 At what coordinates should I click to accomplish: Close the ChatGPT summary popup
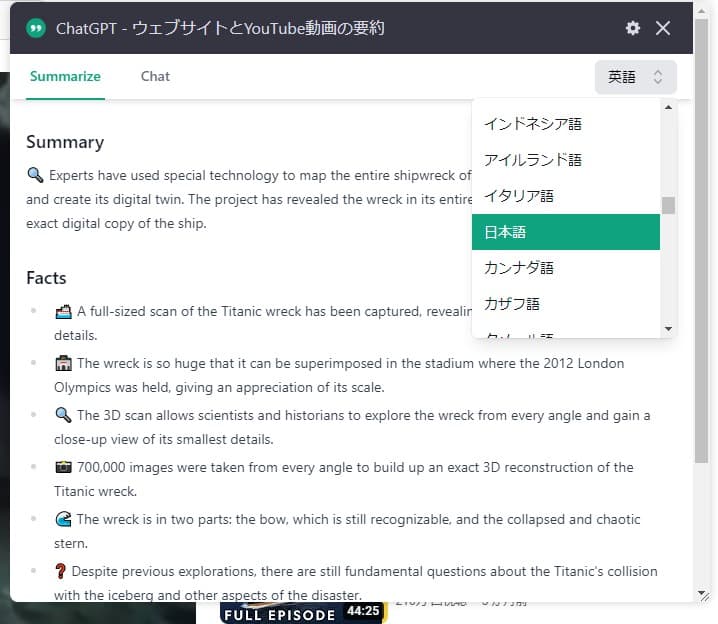[663, 28]
